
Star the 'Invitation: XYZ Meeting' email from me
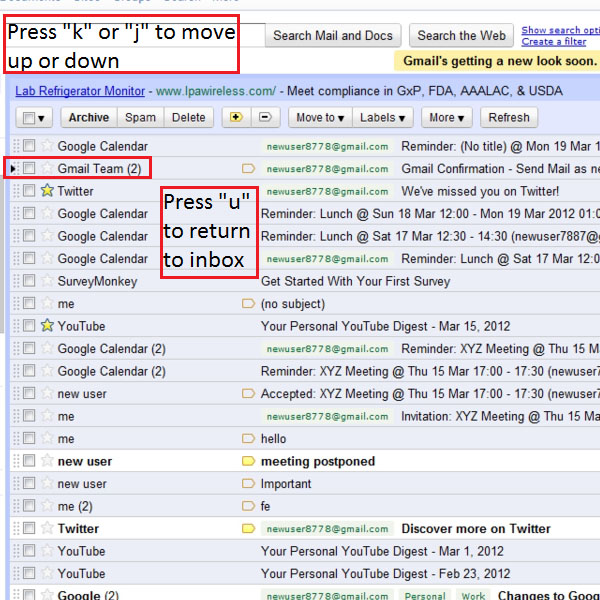47,416
